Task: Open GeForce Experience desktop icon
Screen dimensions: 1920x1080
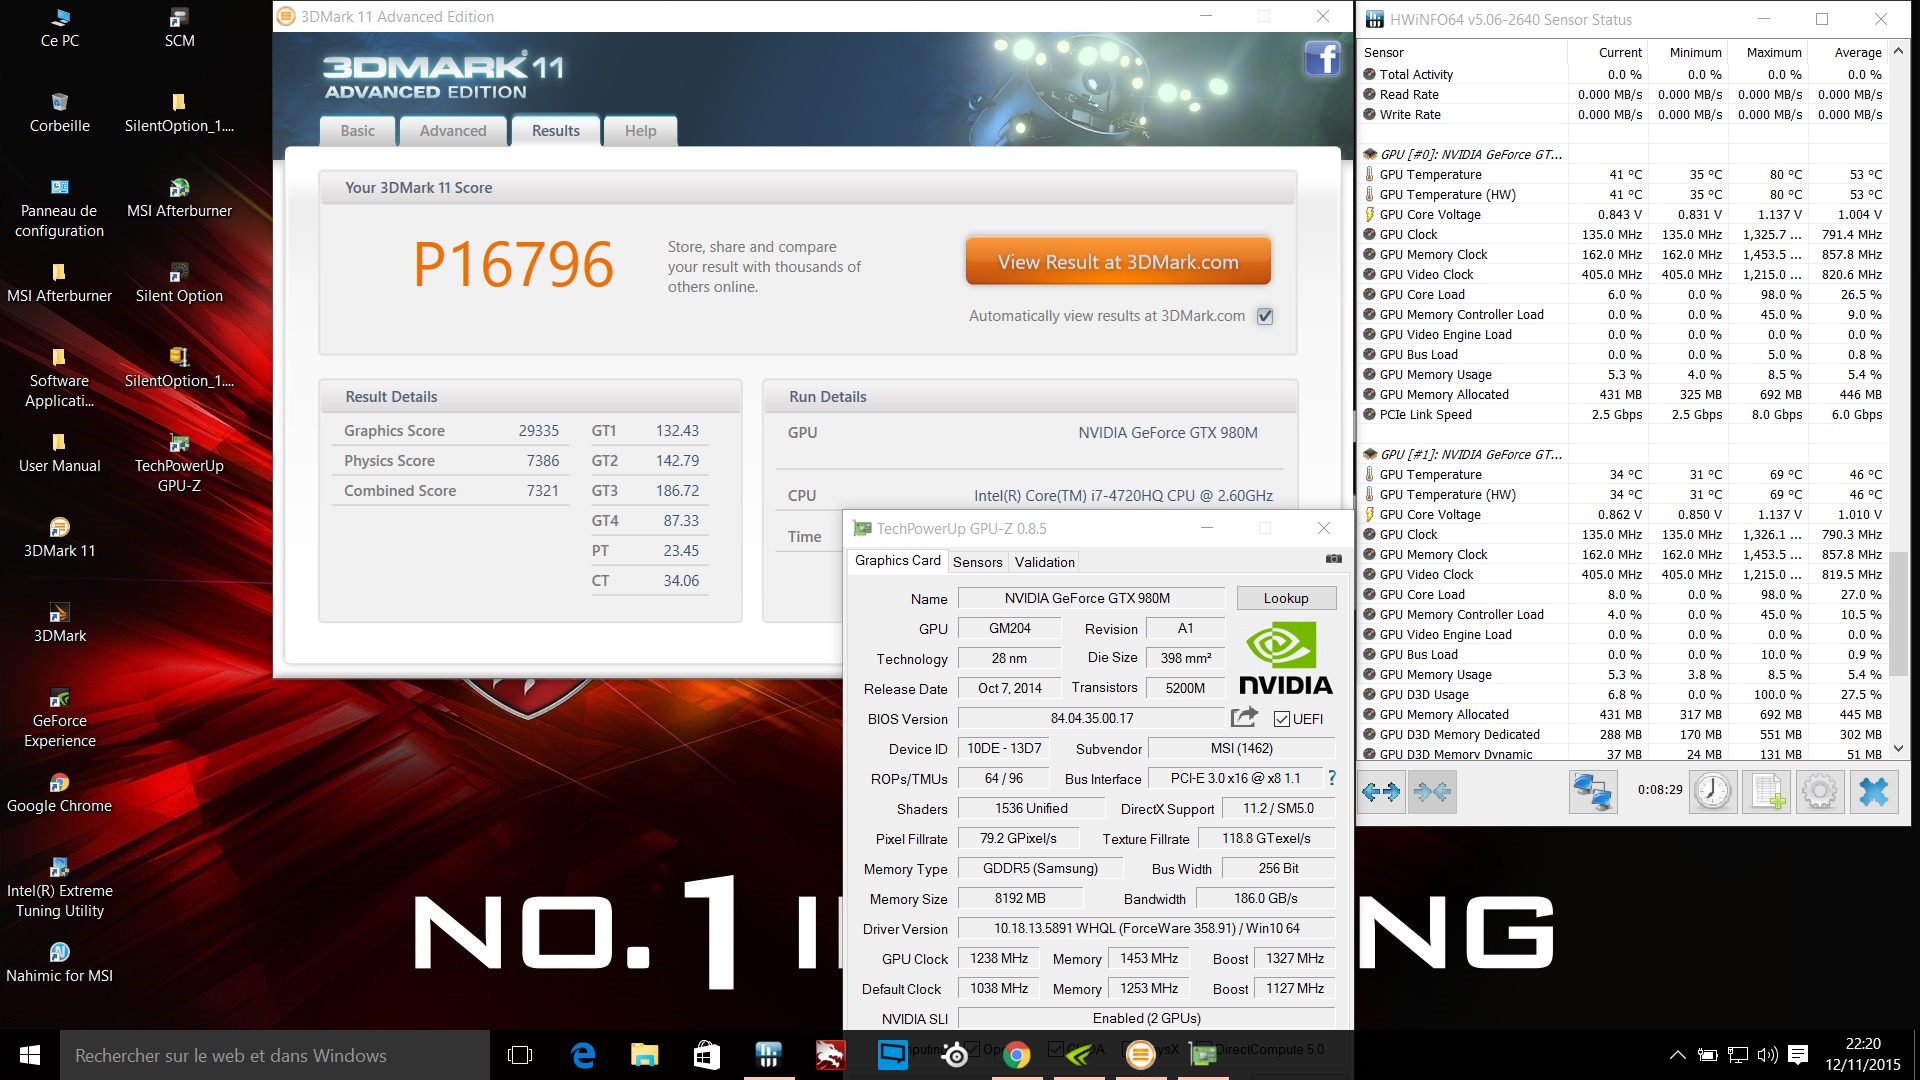Action: point(60,718)
